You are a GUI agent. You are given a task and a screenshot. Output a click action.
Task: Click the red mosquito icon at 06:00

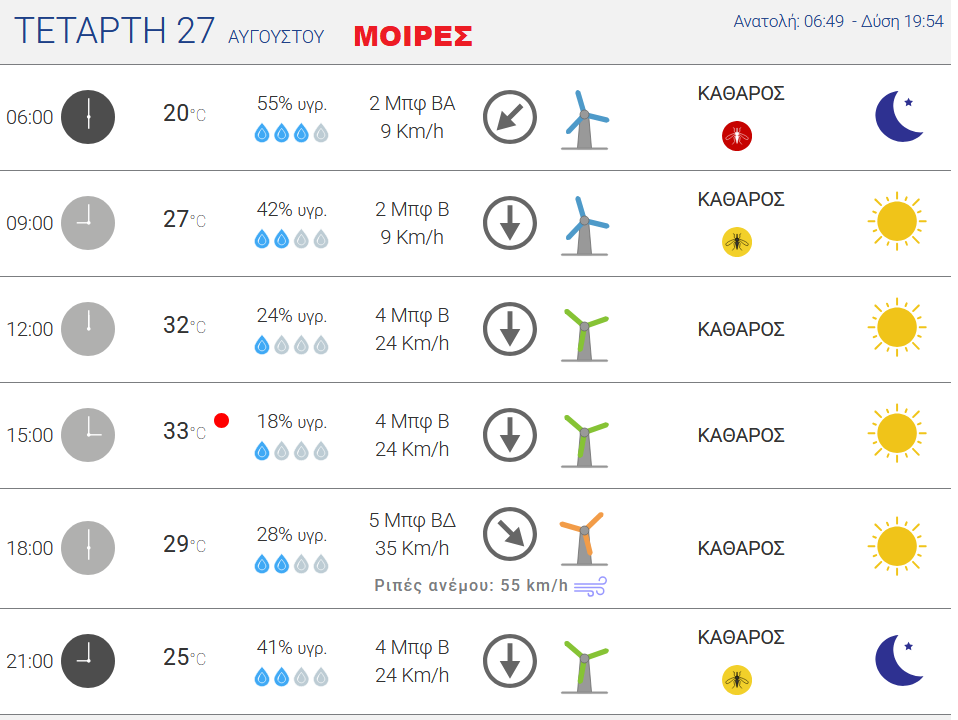pos(737,136)
